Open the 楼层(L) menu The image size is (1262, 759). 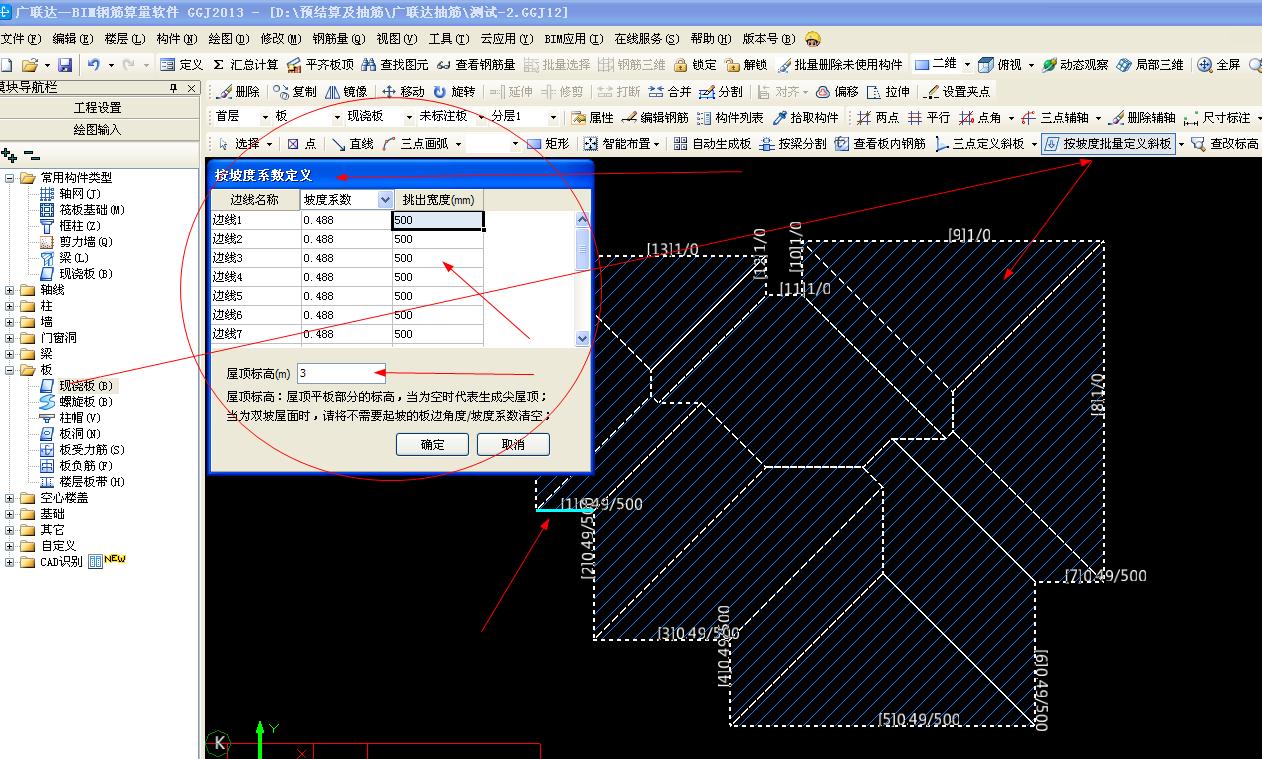point(124,39)
